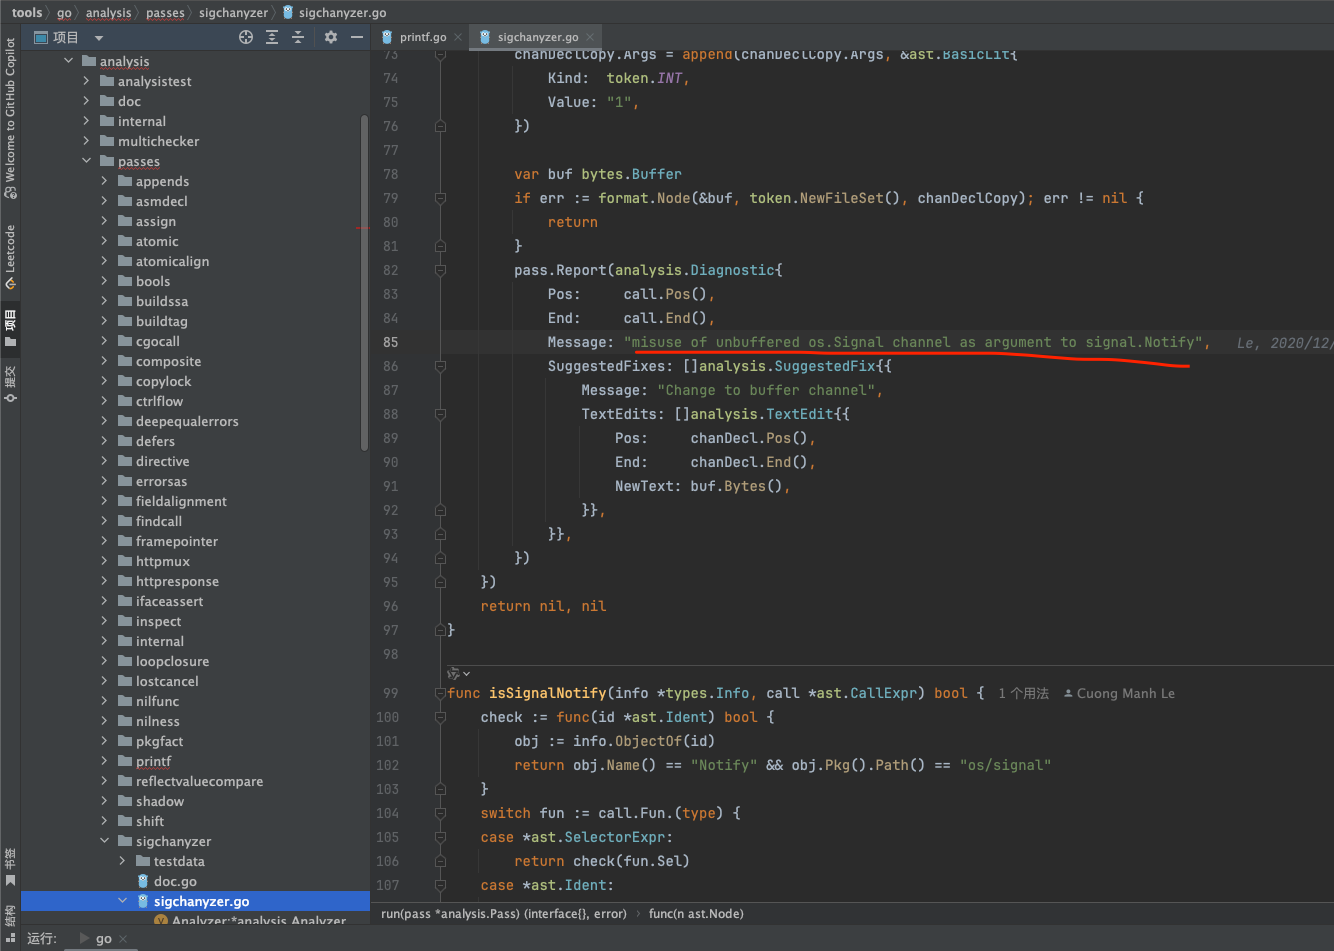Expand the testdata folder
This screenshot has height=951, width=1334.
[x=122, y=861]
